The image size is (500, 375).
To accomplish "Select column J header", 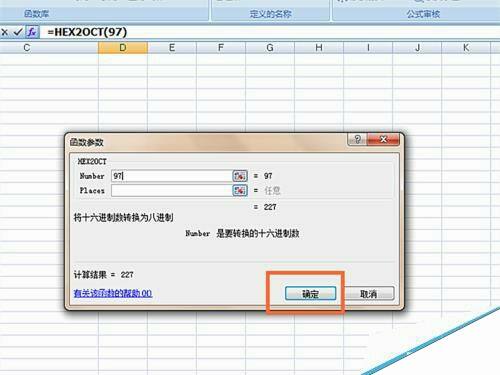I will click(417, 48).
